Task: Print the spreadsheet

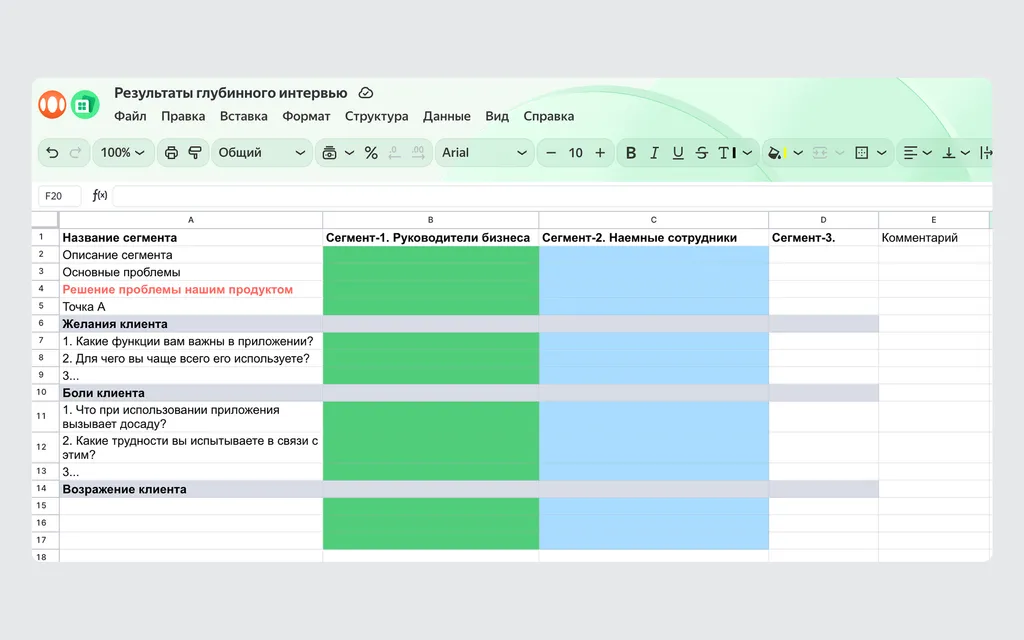Action: [171, 153]
